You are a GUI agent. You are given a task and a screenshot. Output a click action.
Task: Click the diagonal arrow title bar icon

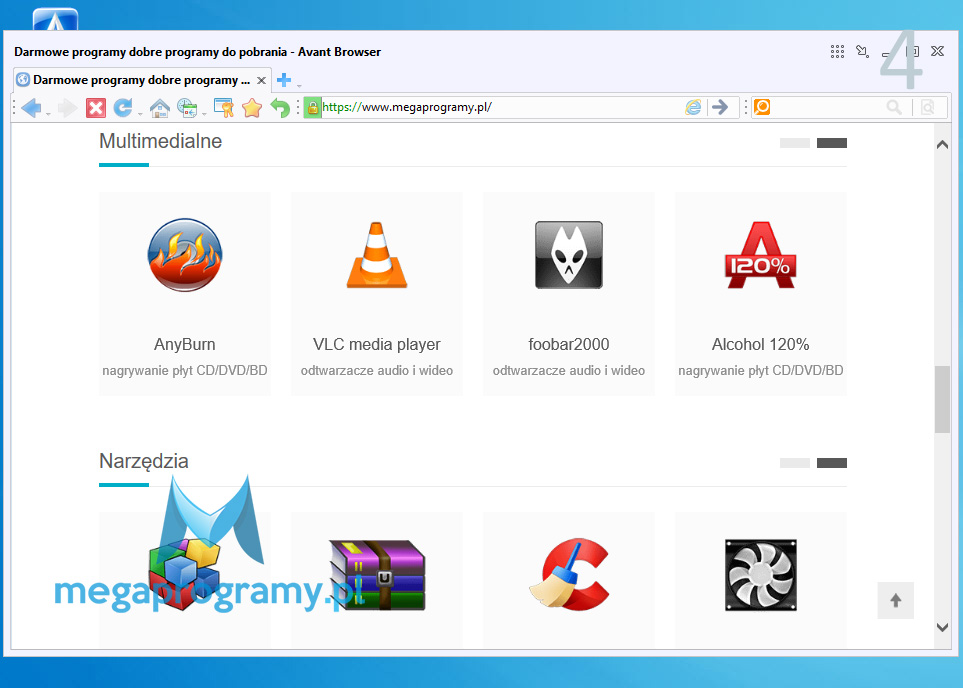point(863,52)
